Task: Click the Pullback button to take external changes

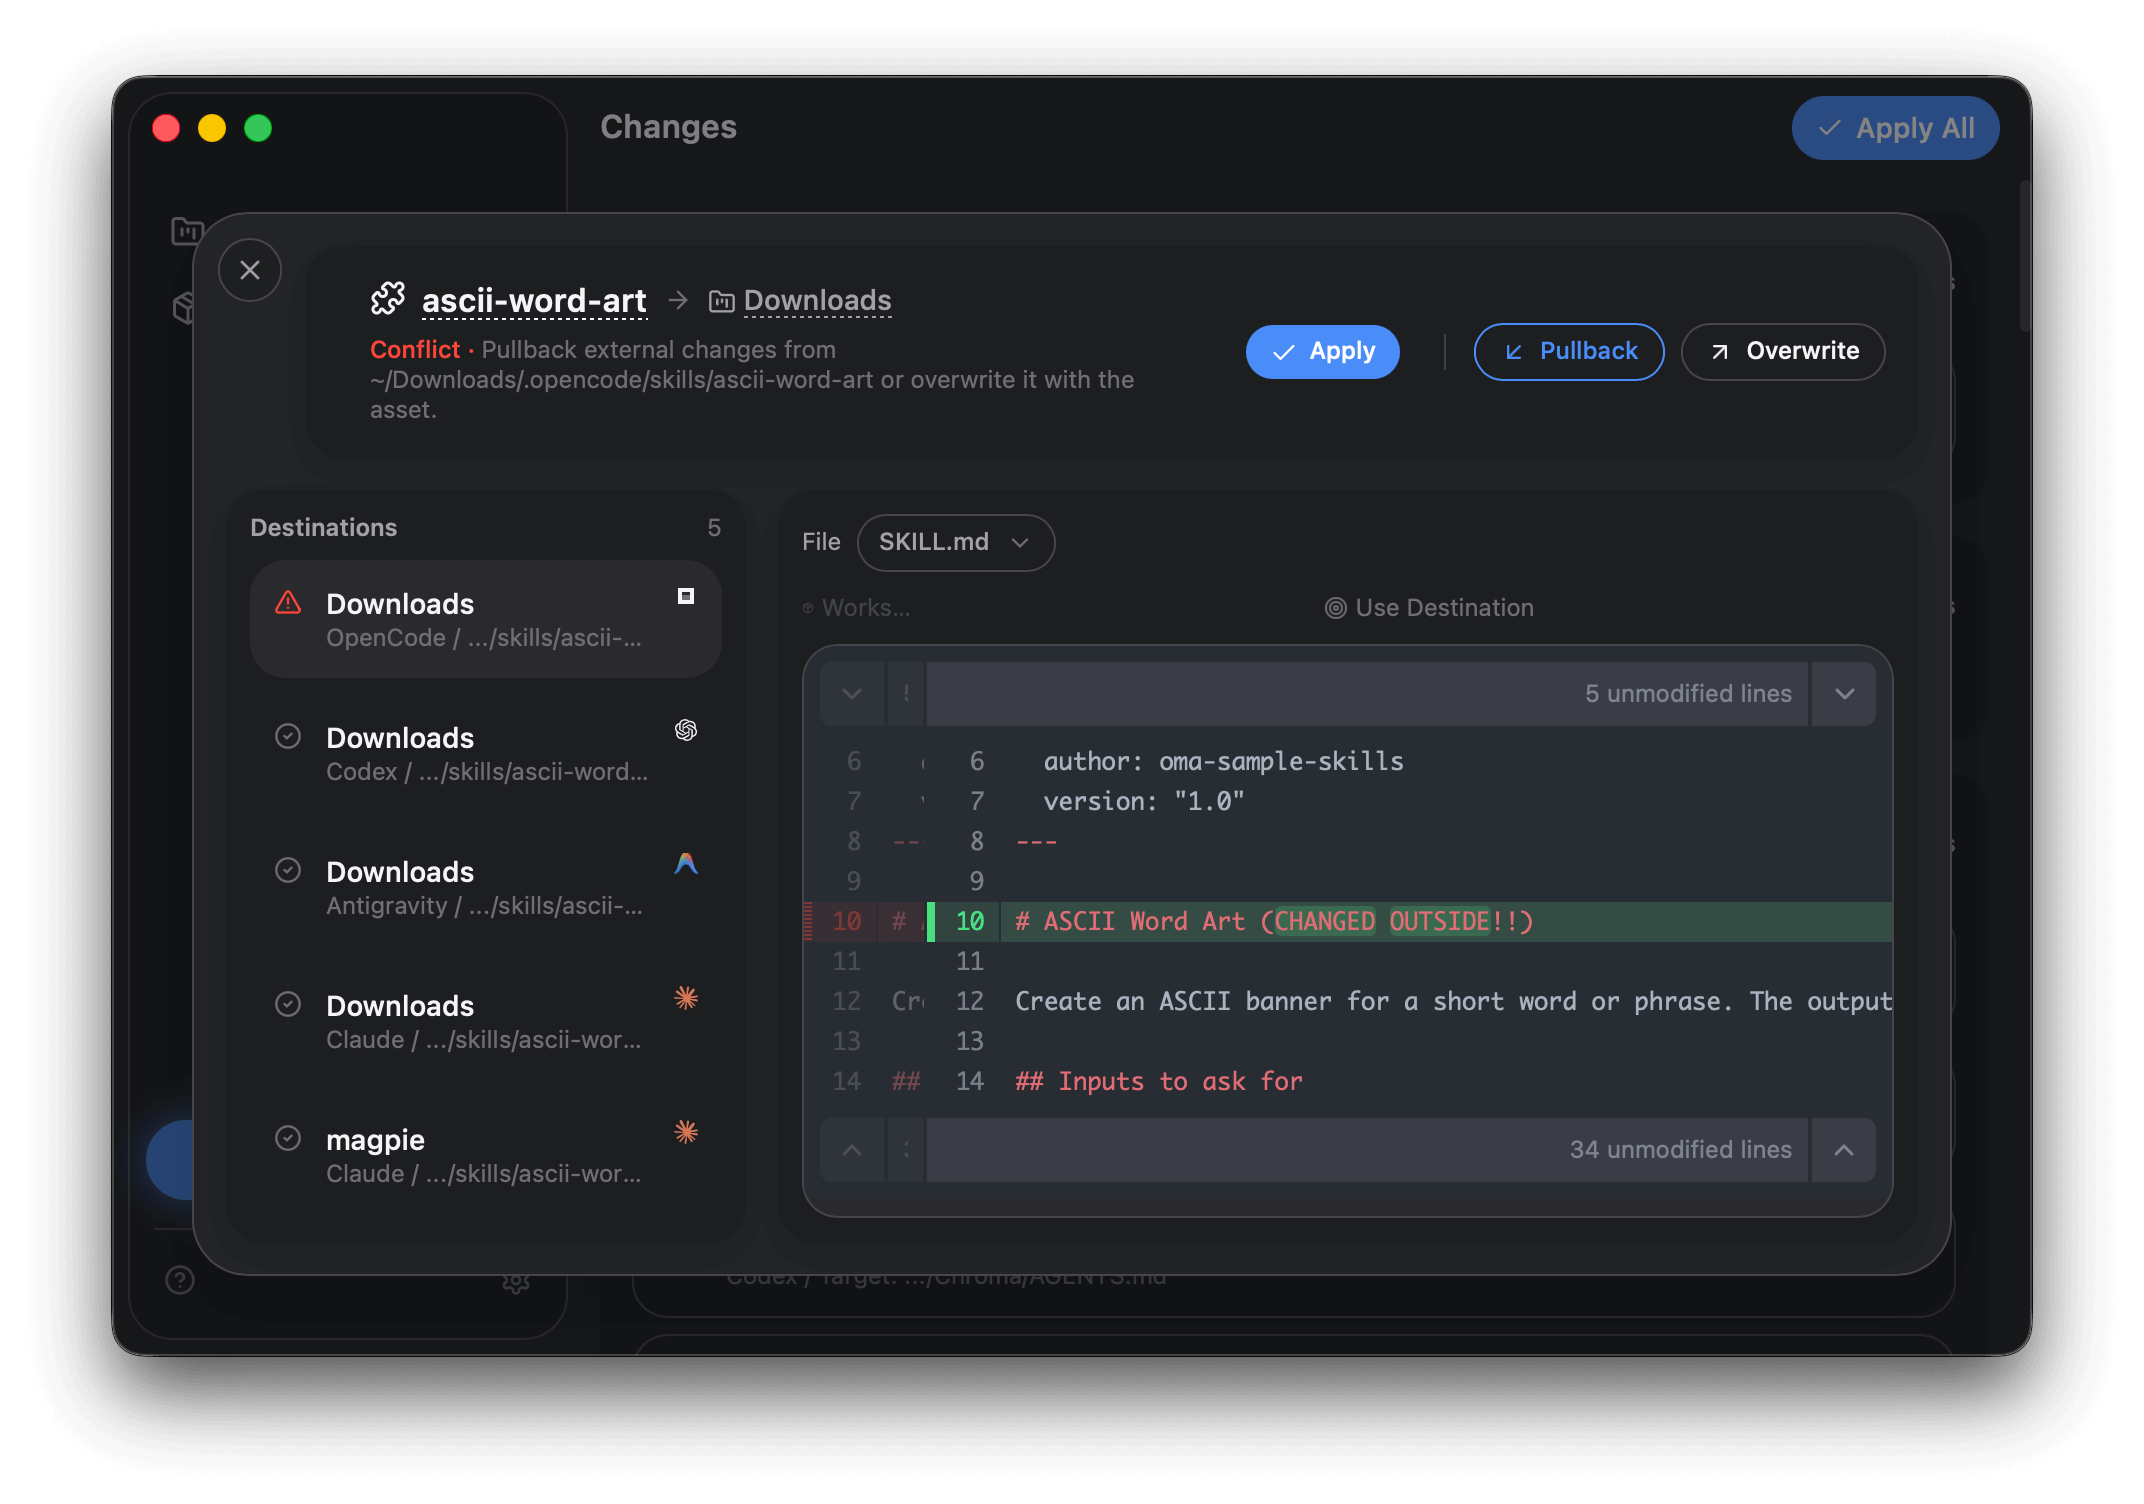Action: [1568, 351]
